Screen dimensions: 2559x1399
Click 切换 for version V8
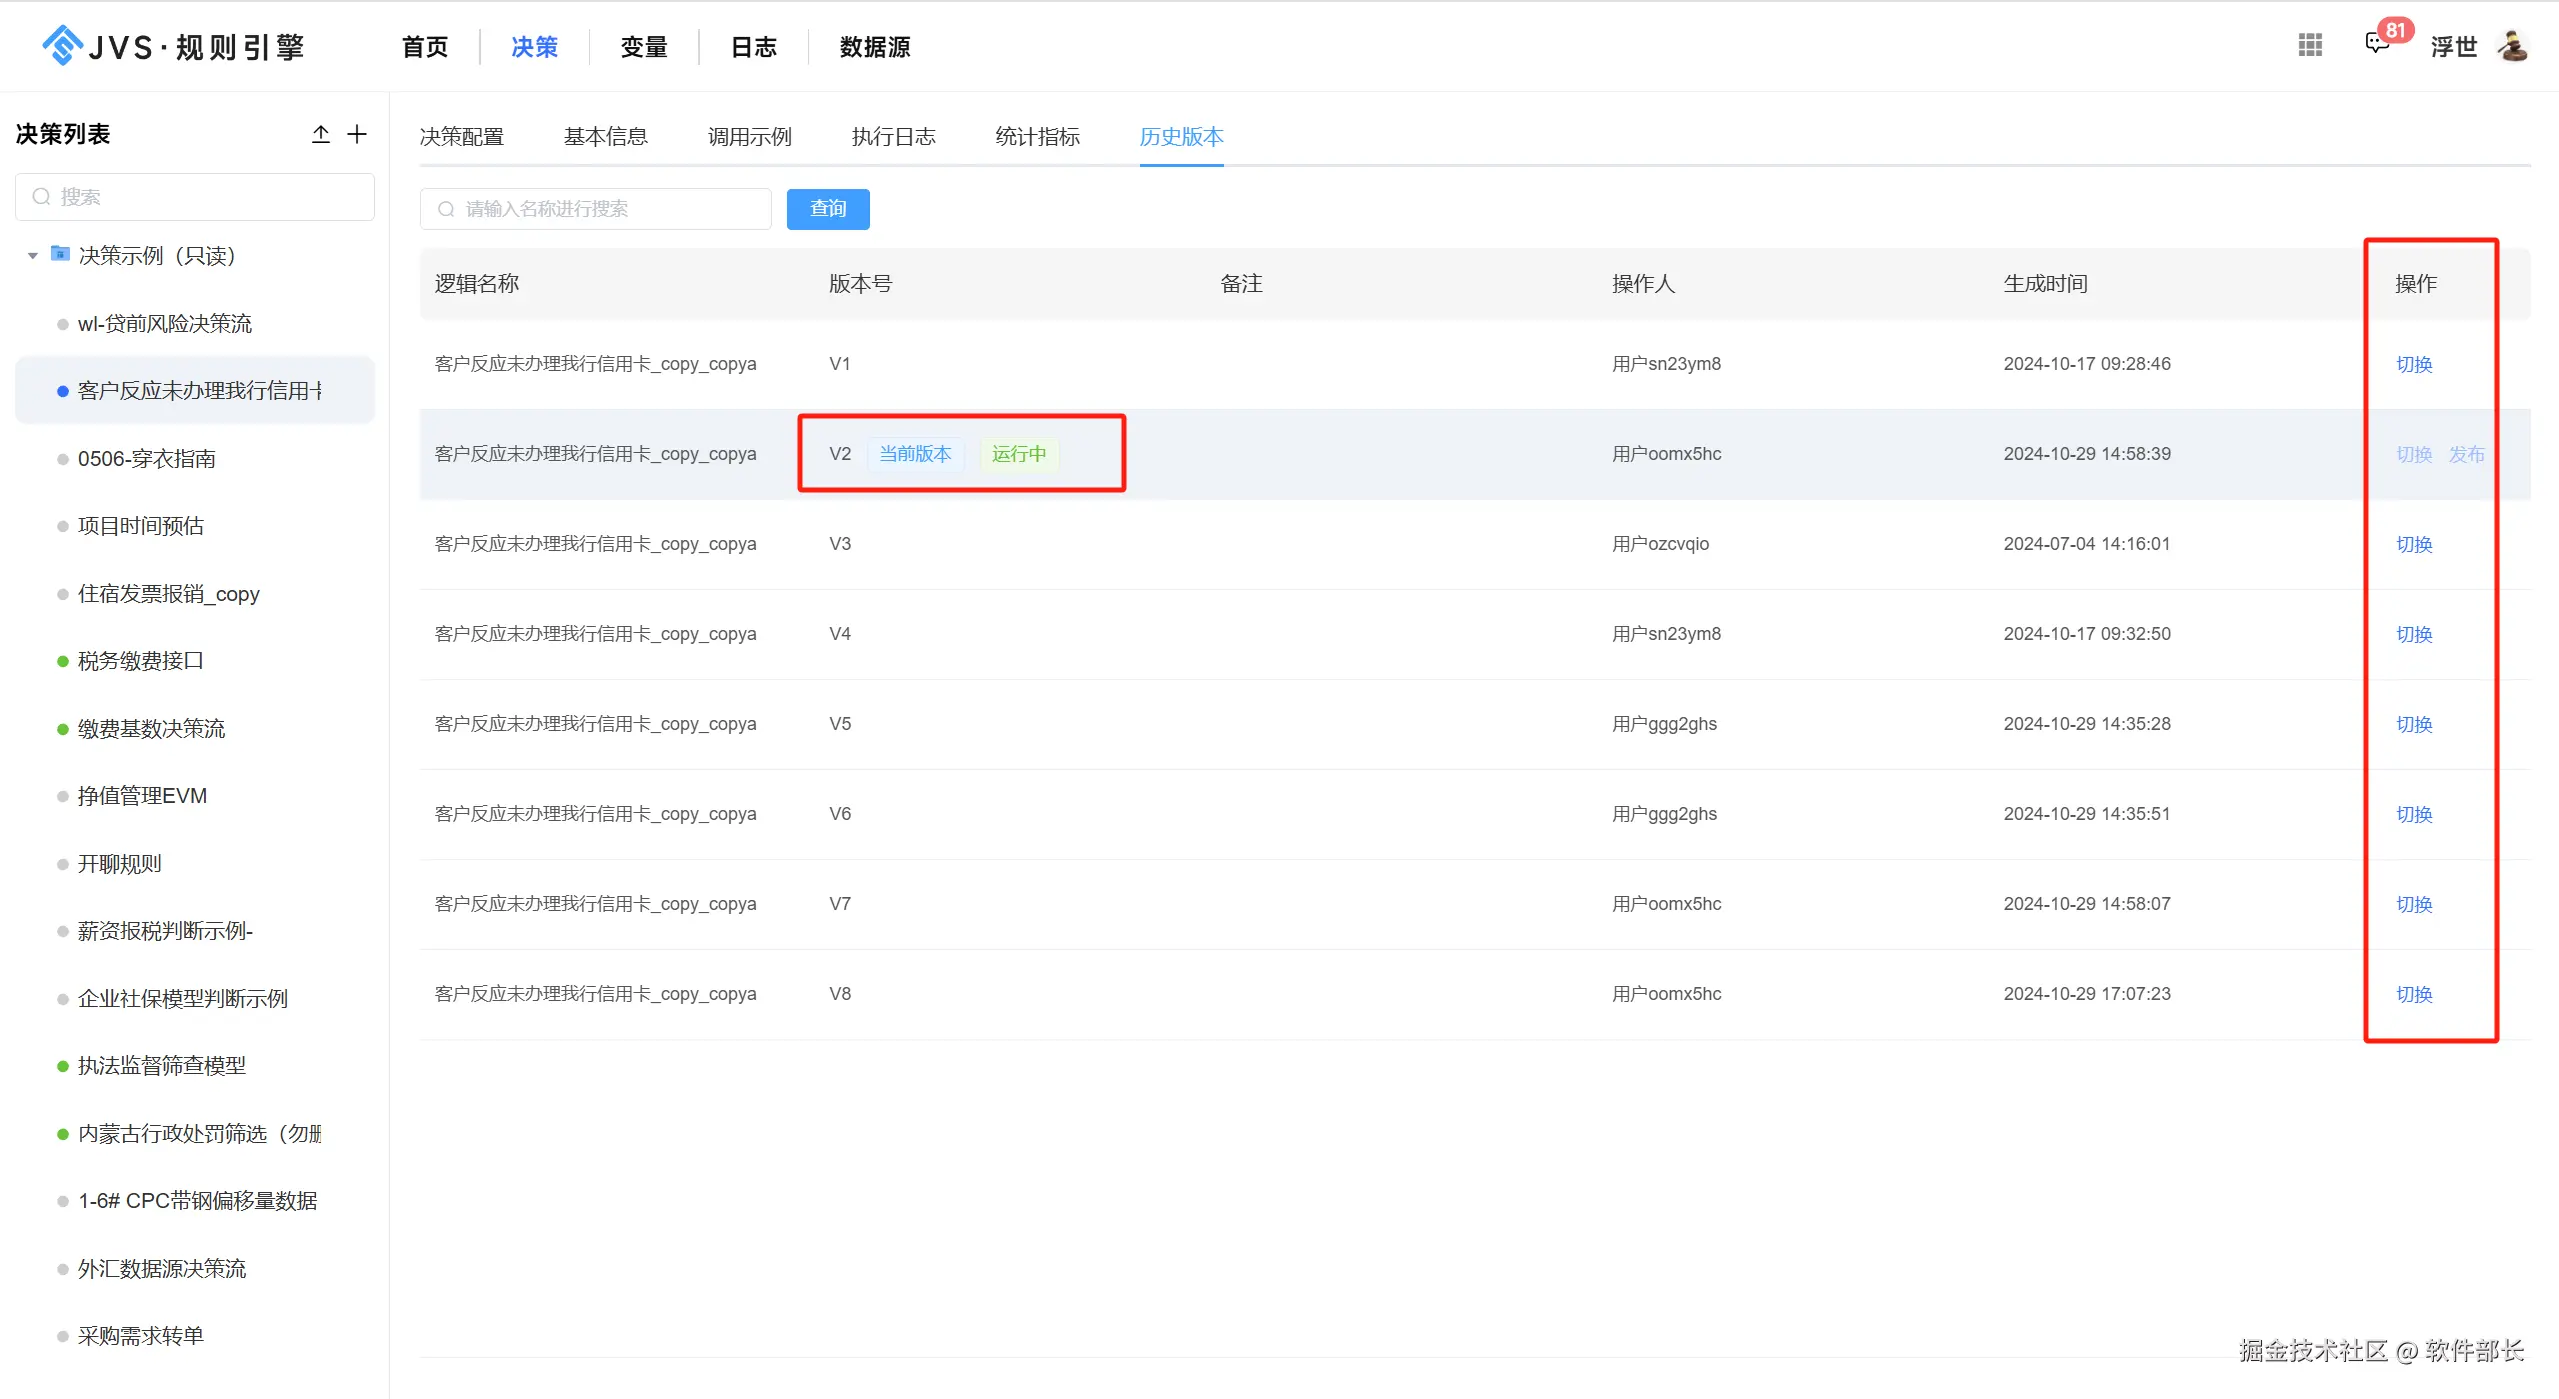(x=2413, y=994)
